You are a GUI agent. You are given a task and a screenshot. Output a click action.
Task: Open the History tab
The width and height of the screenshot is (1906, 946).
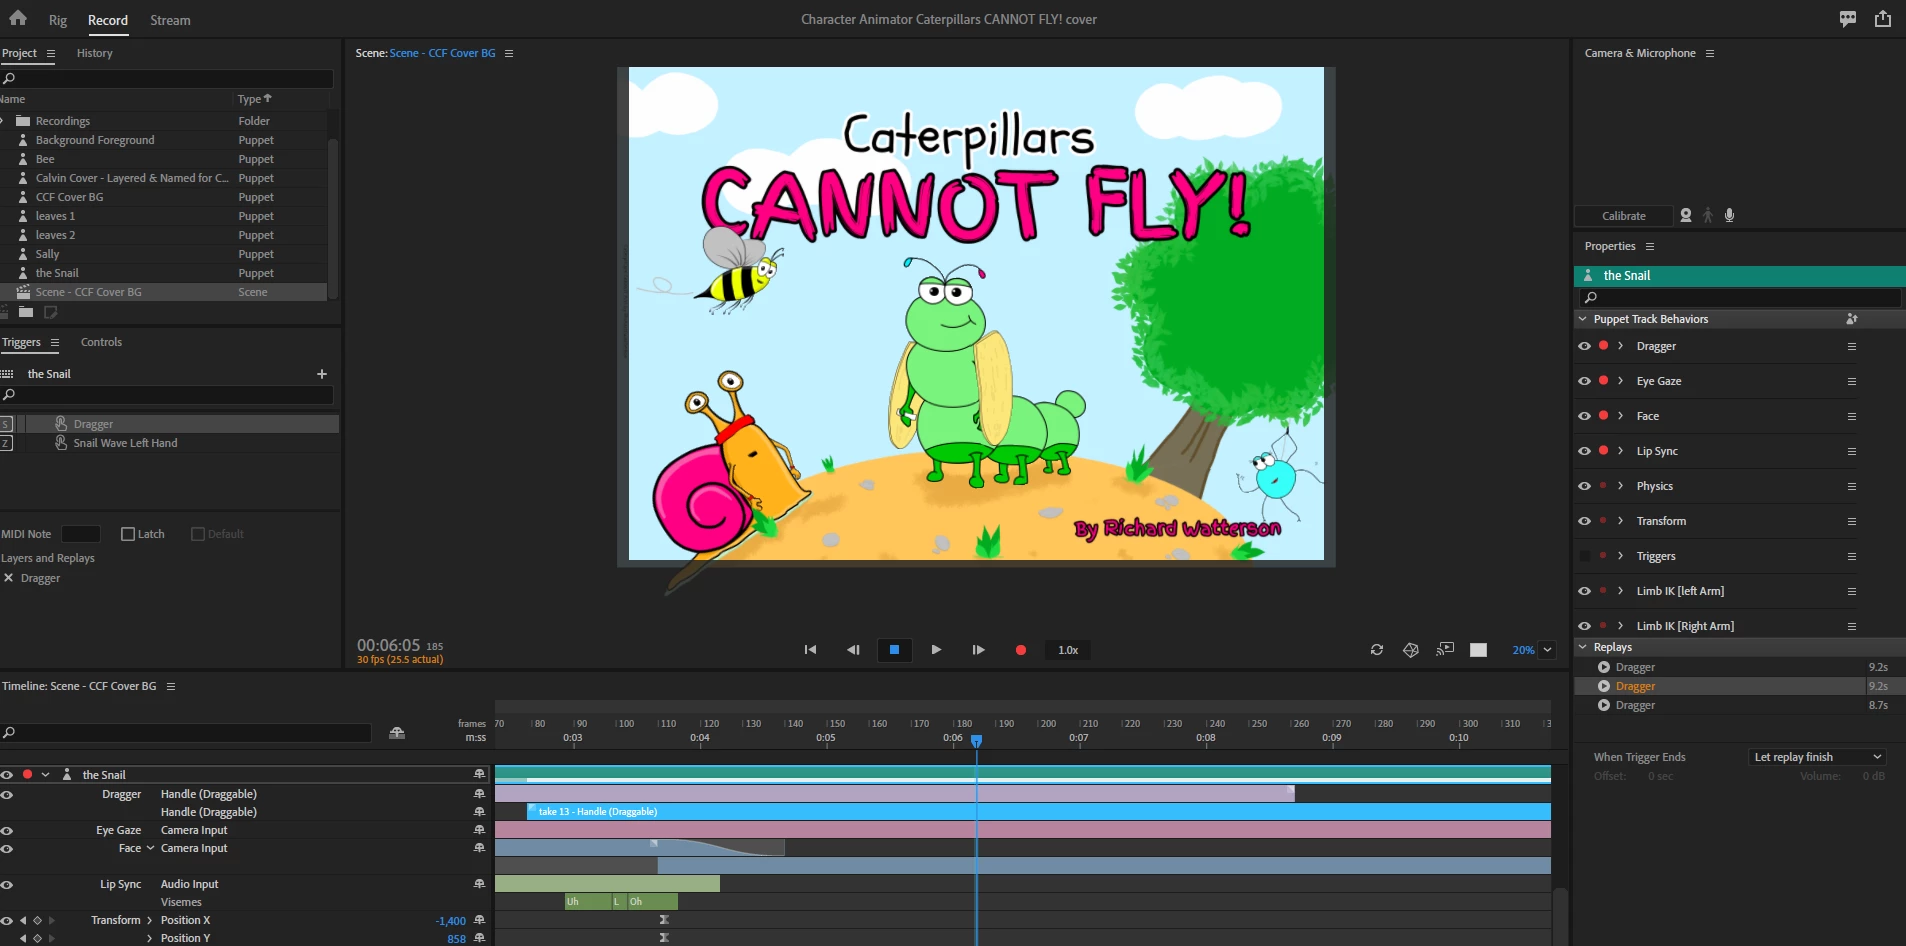tap(94, 53)
